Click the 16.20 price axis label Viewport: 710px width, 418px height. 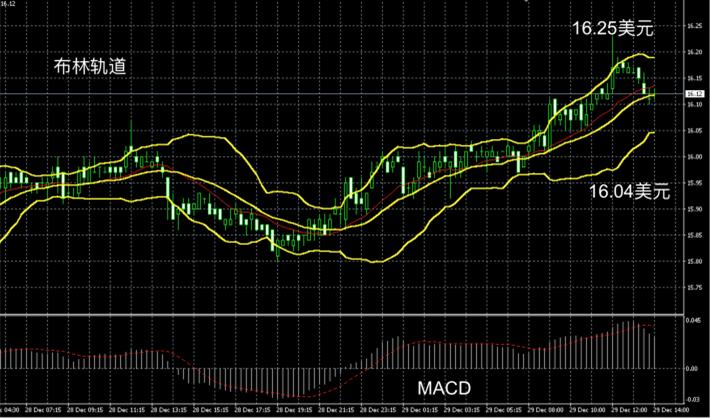tap(695, 51)
